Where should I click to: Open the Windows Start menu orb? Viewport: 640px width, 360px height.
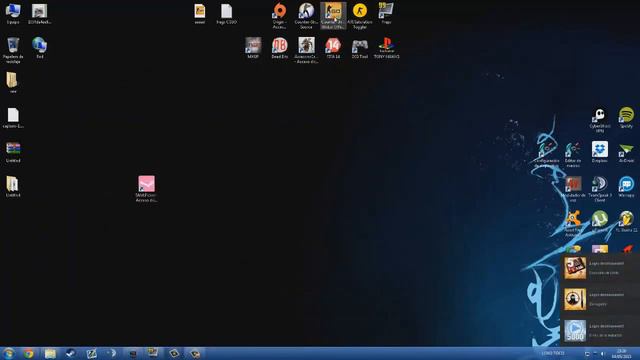(x=9, y=353)
